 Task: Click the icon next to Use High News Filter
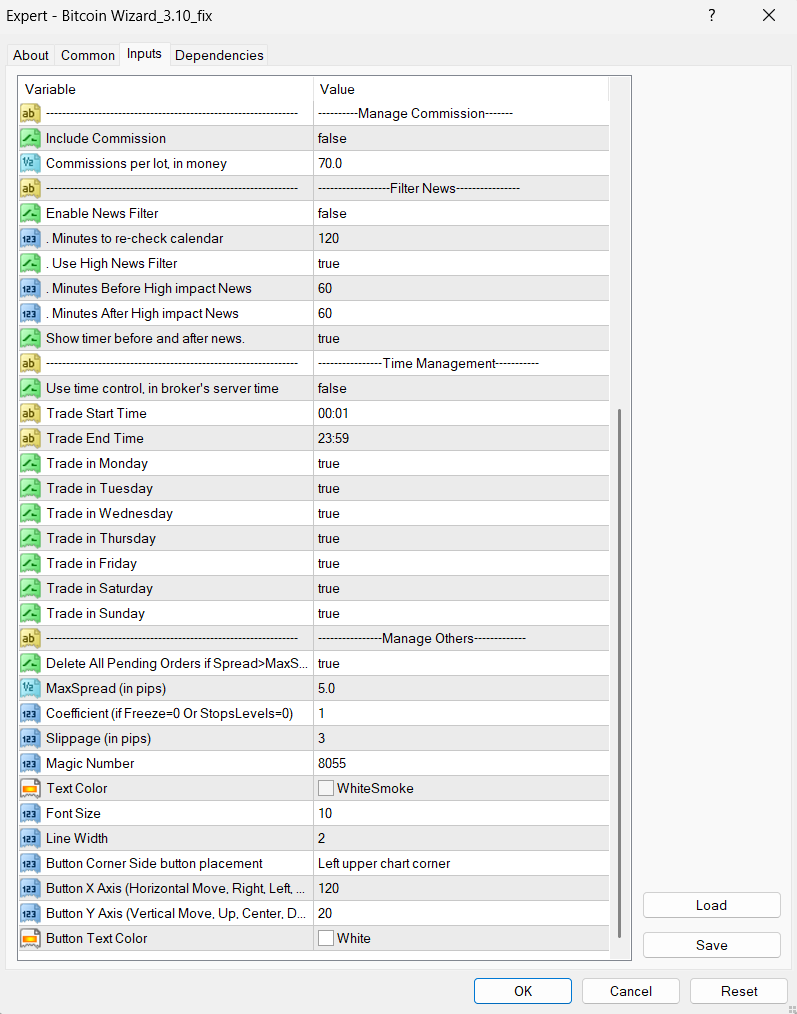30,263
